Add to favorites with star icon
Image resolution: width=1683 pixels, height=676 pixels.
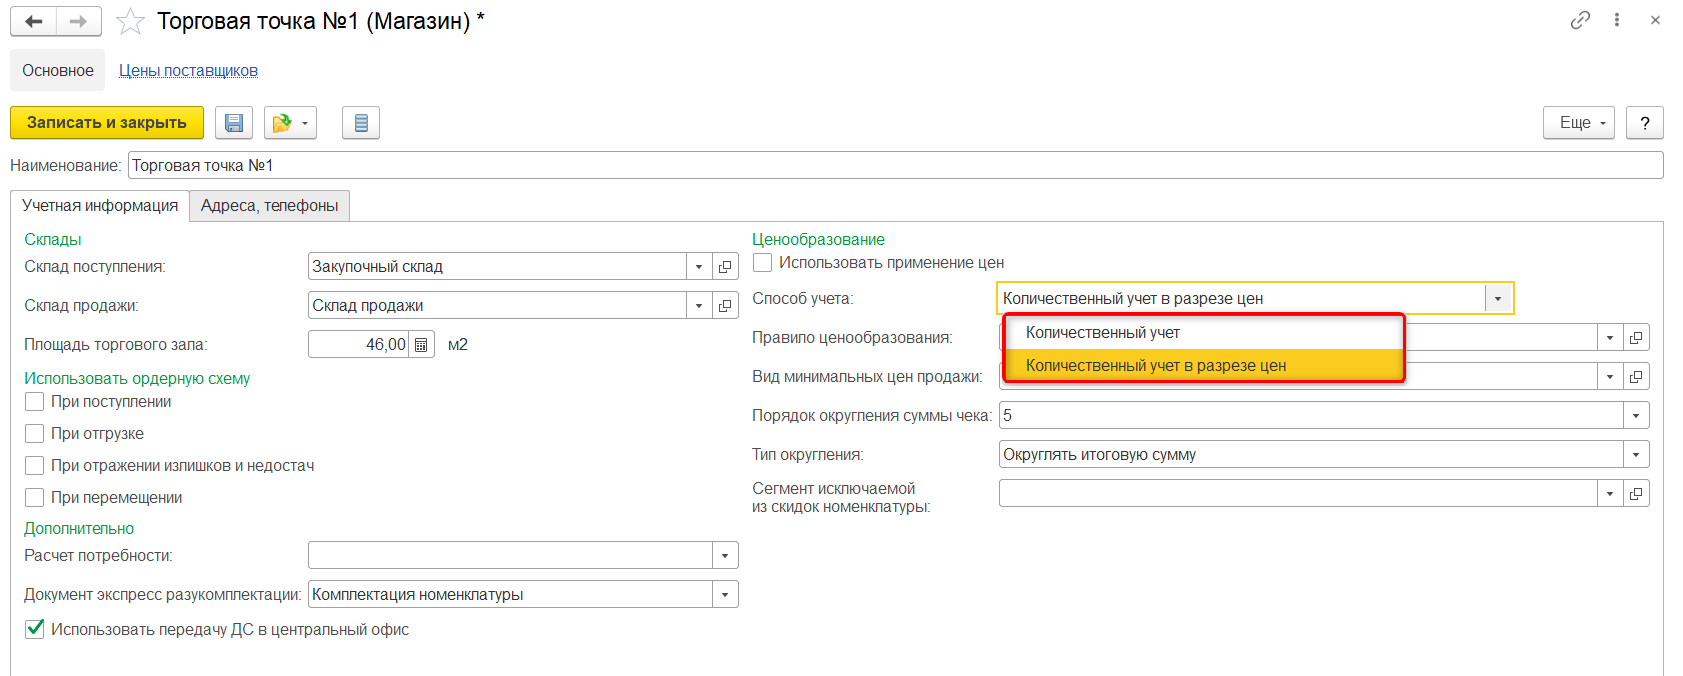point(130,21)
